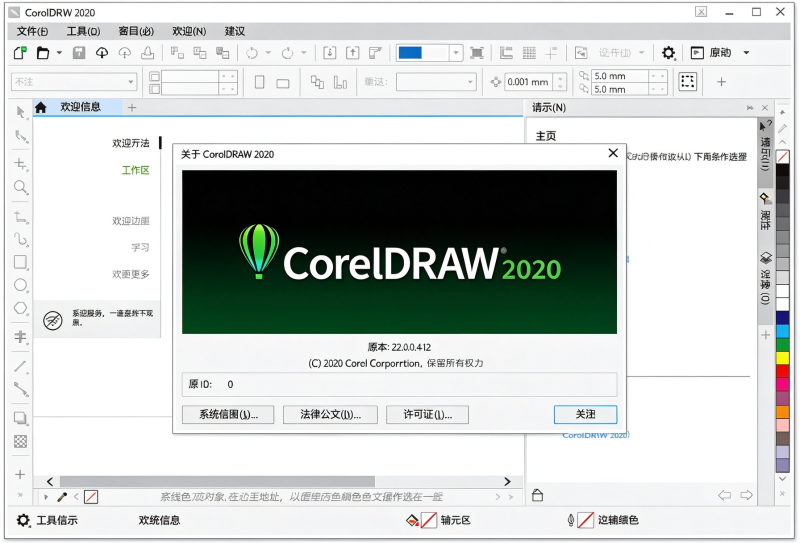Click the dotted bounding box icon
Viewport: 800px width, 543px height.
(688, 82)
